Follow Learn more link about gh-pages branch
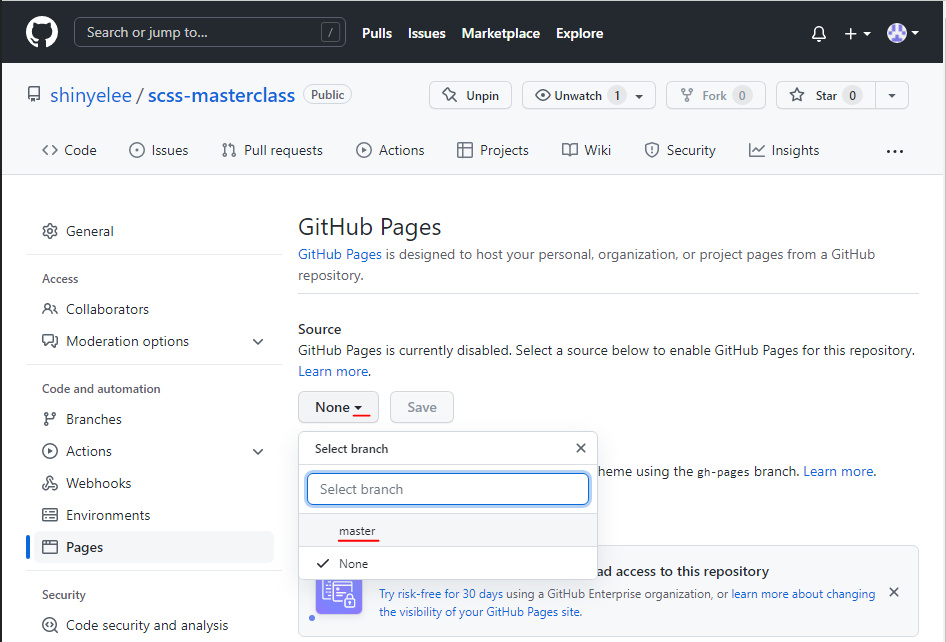The width and height of the screenshot is (946, 642). point(838,471)
